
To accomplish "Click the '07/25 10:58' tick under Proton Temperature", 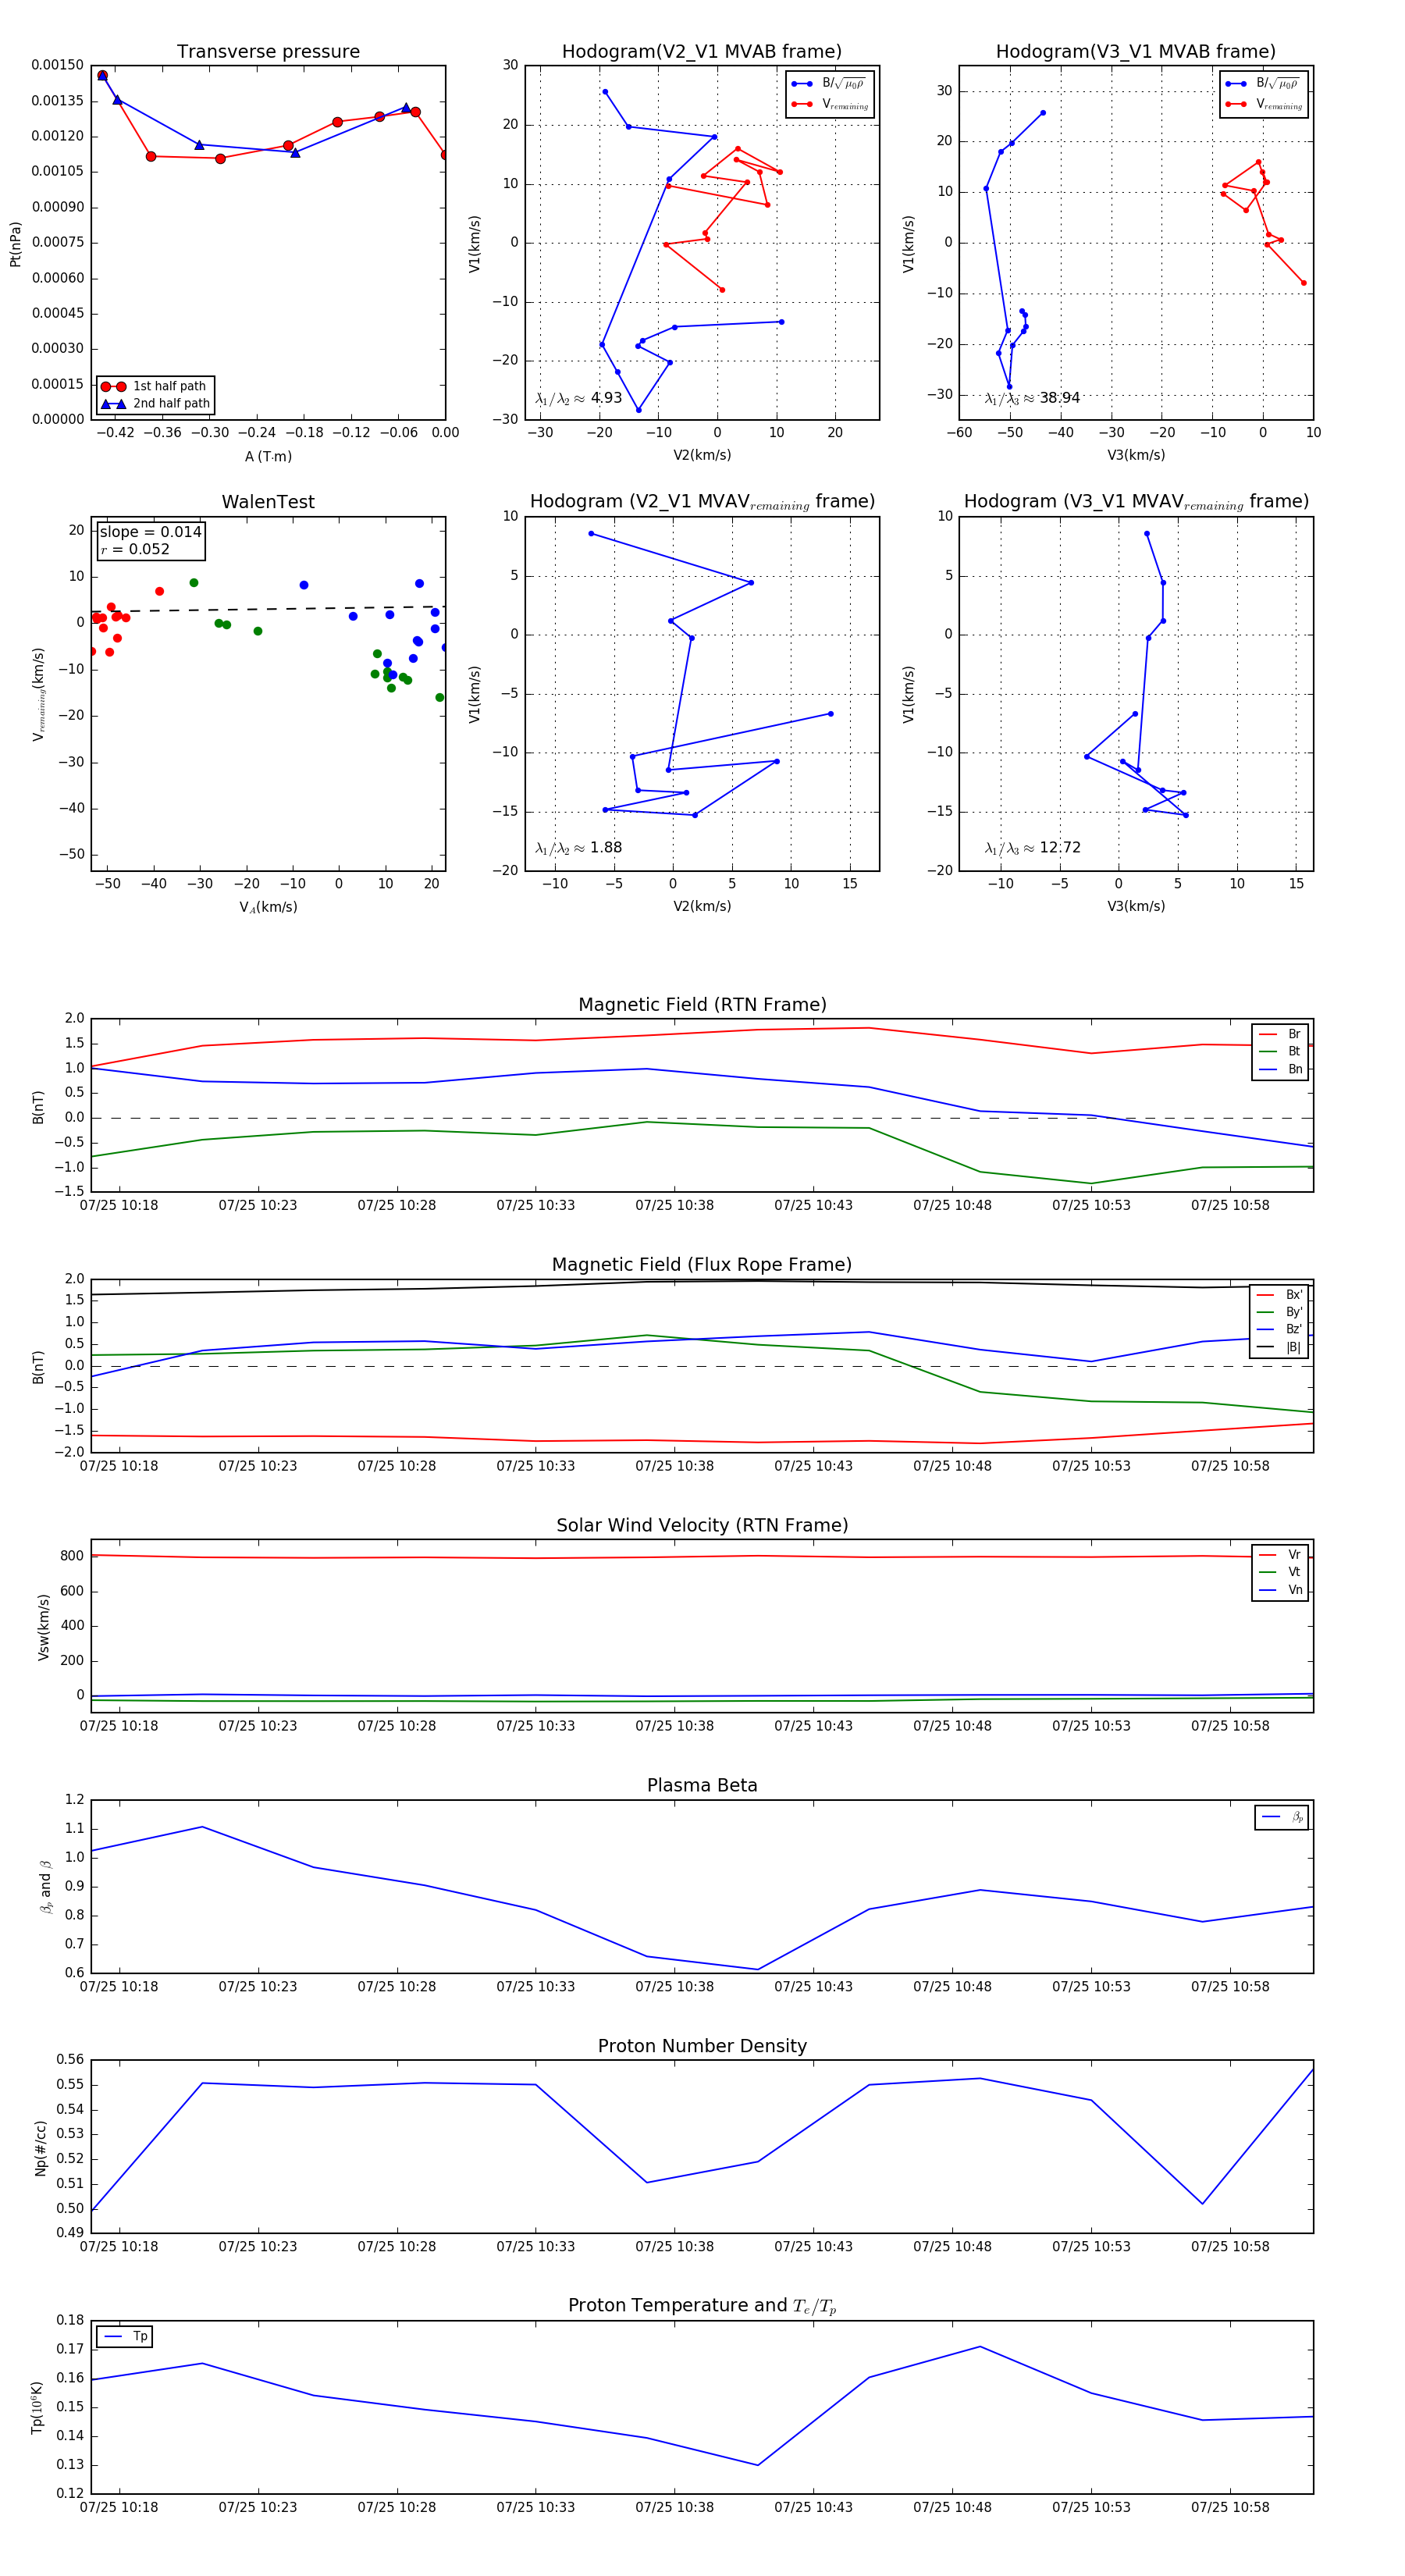I will [1230, 2507].
